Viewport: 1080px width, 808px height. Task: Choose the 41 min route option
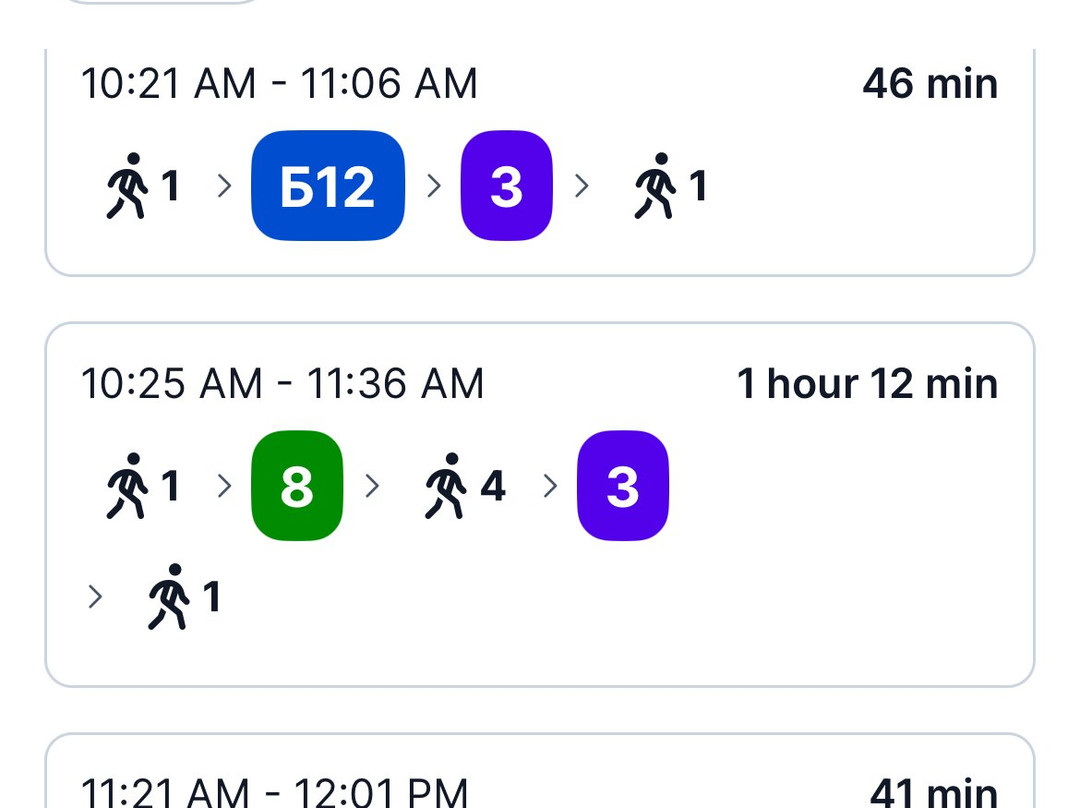[933, 792]
